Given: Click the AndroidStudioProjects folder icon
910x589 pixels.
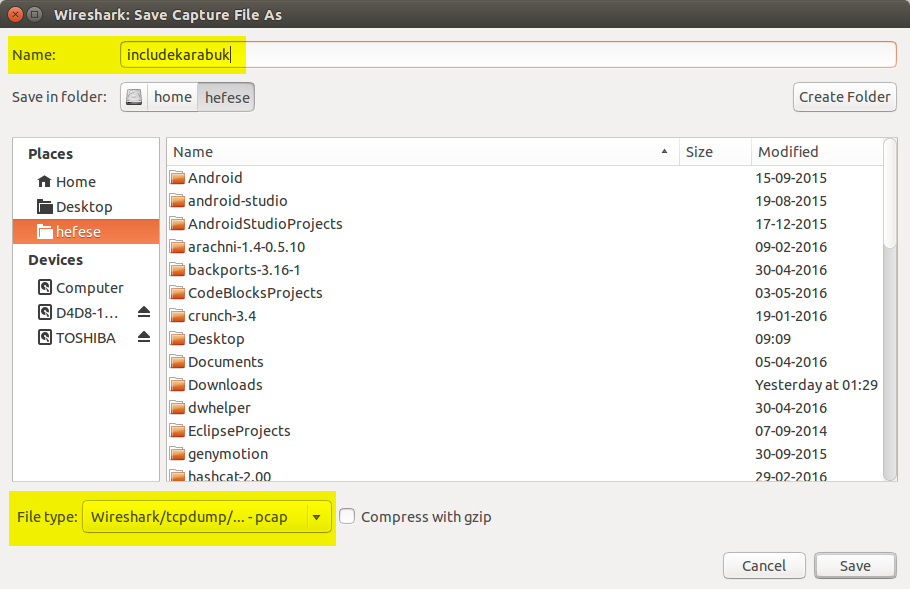Looking at the screenshot, I should [178, 224].
